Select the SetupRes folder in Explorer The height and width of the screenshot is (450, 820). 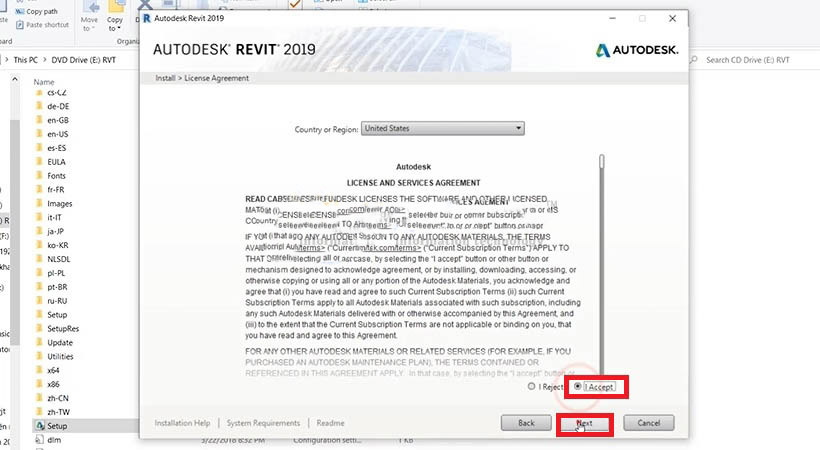(63, 329)
